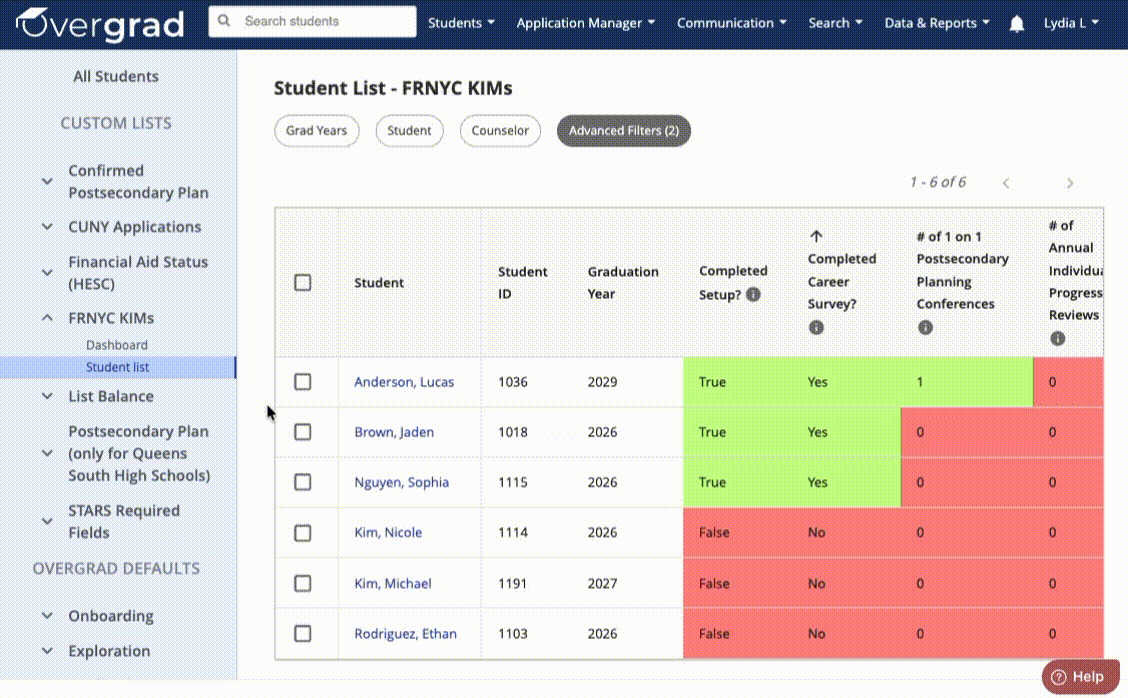Viewport: 1128px width, 698px height.
Task: Open Kim, Michael student profile
Action: [393, 584]
